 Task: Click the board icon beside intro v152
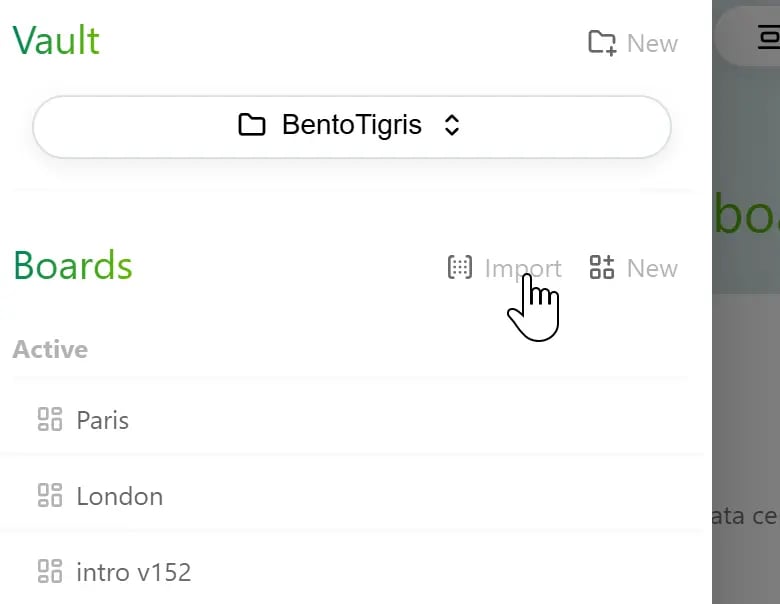click(50, 571)
